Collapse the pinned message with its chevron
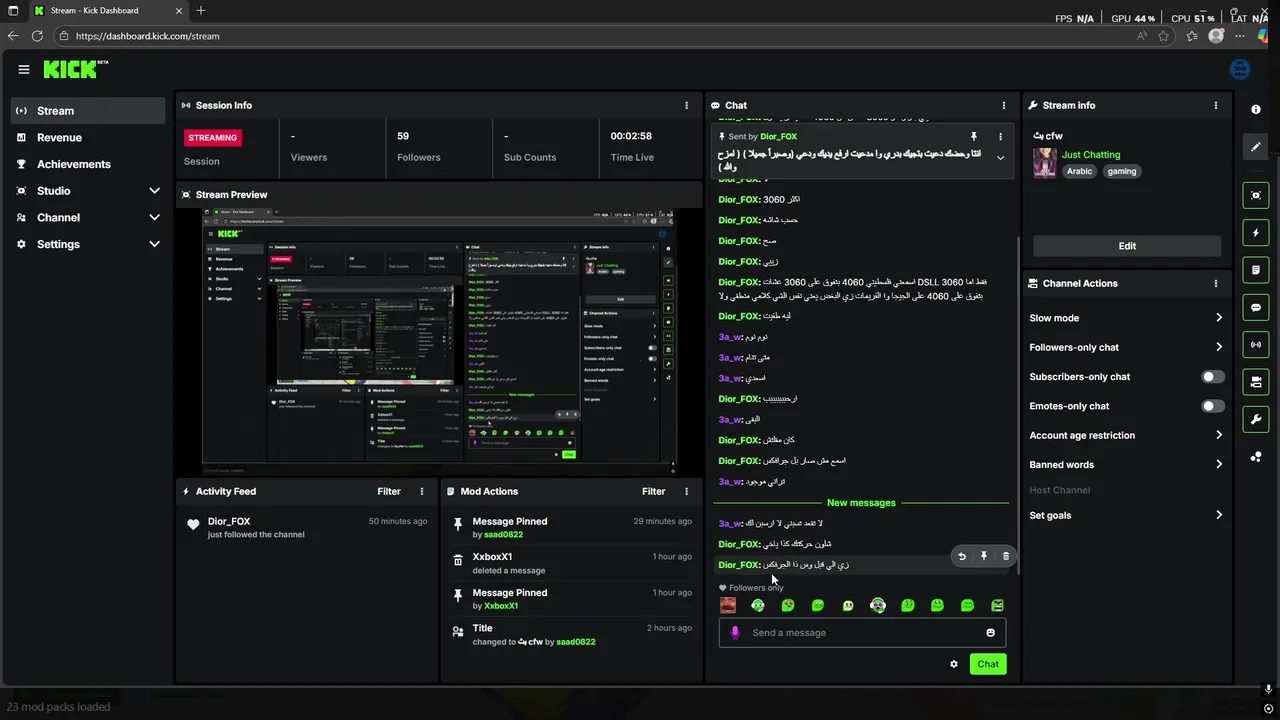The width and height of the screenshot is (1280, 720). point(1000,158)
